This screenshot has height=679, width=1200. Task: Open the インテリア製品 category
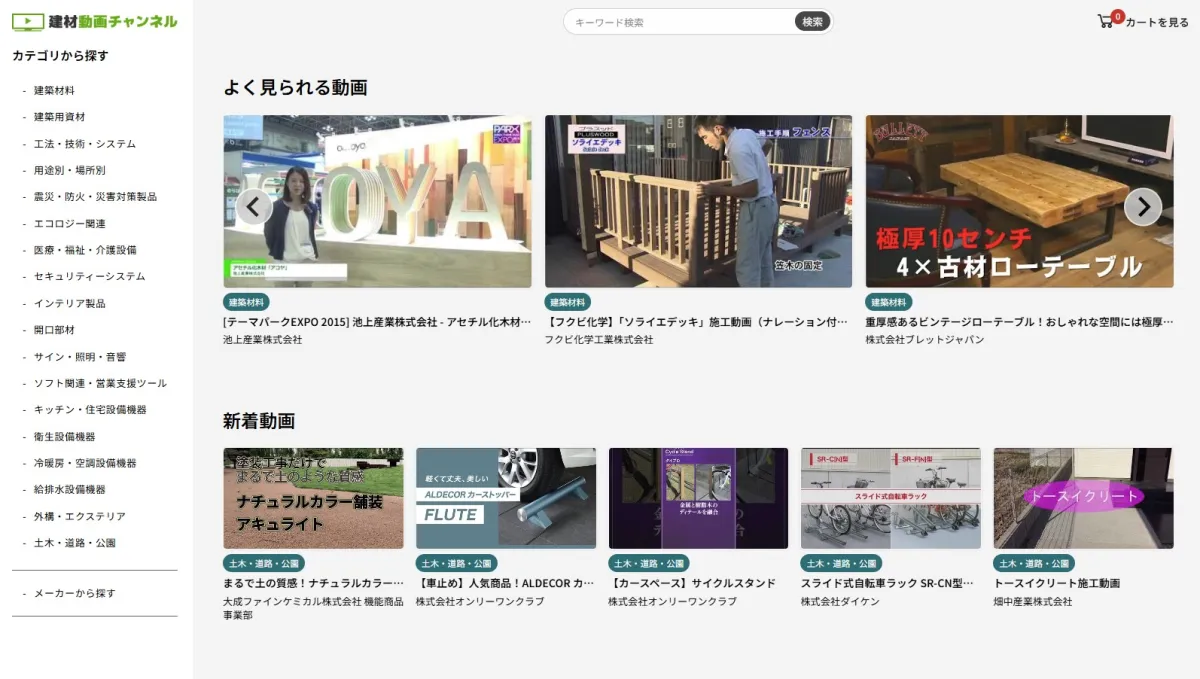point(69,303)
